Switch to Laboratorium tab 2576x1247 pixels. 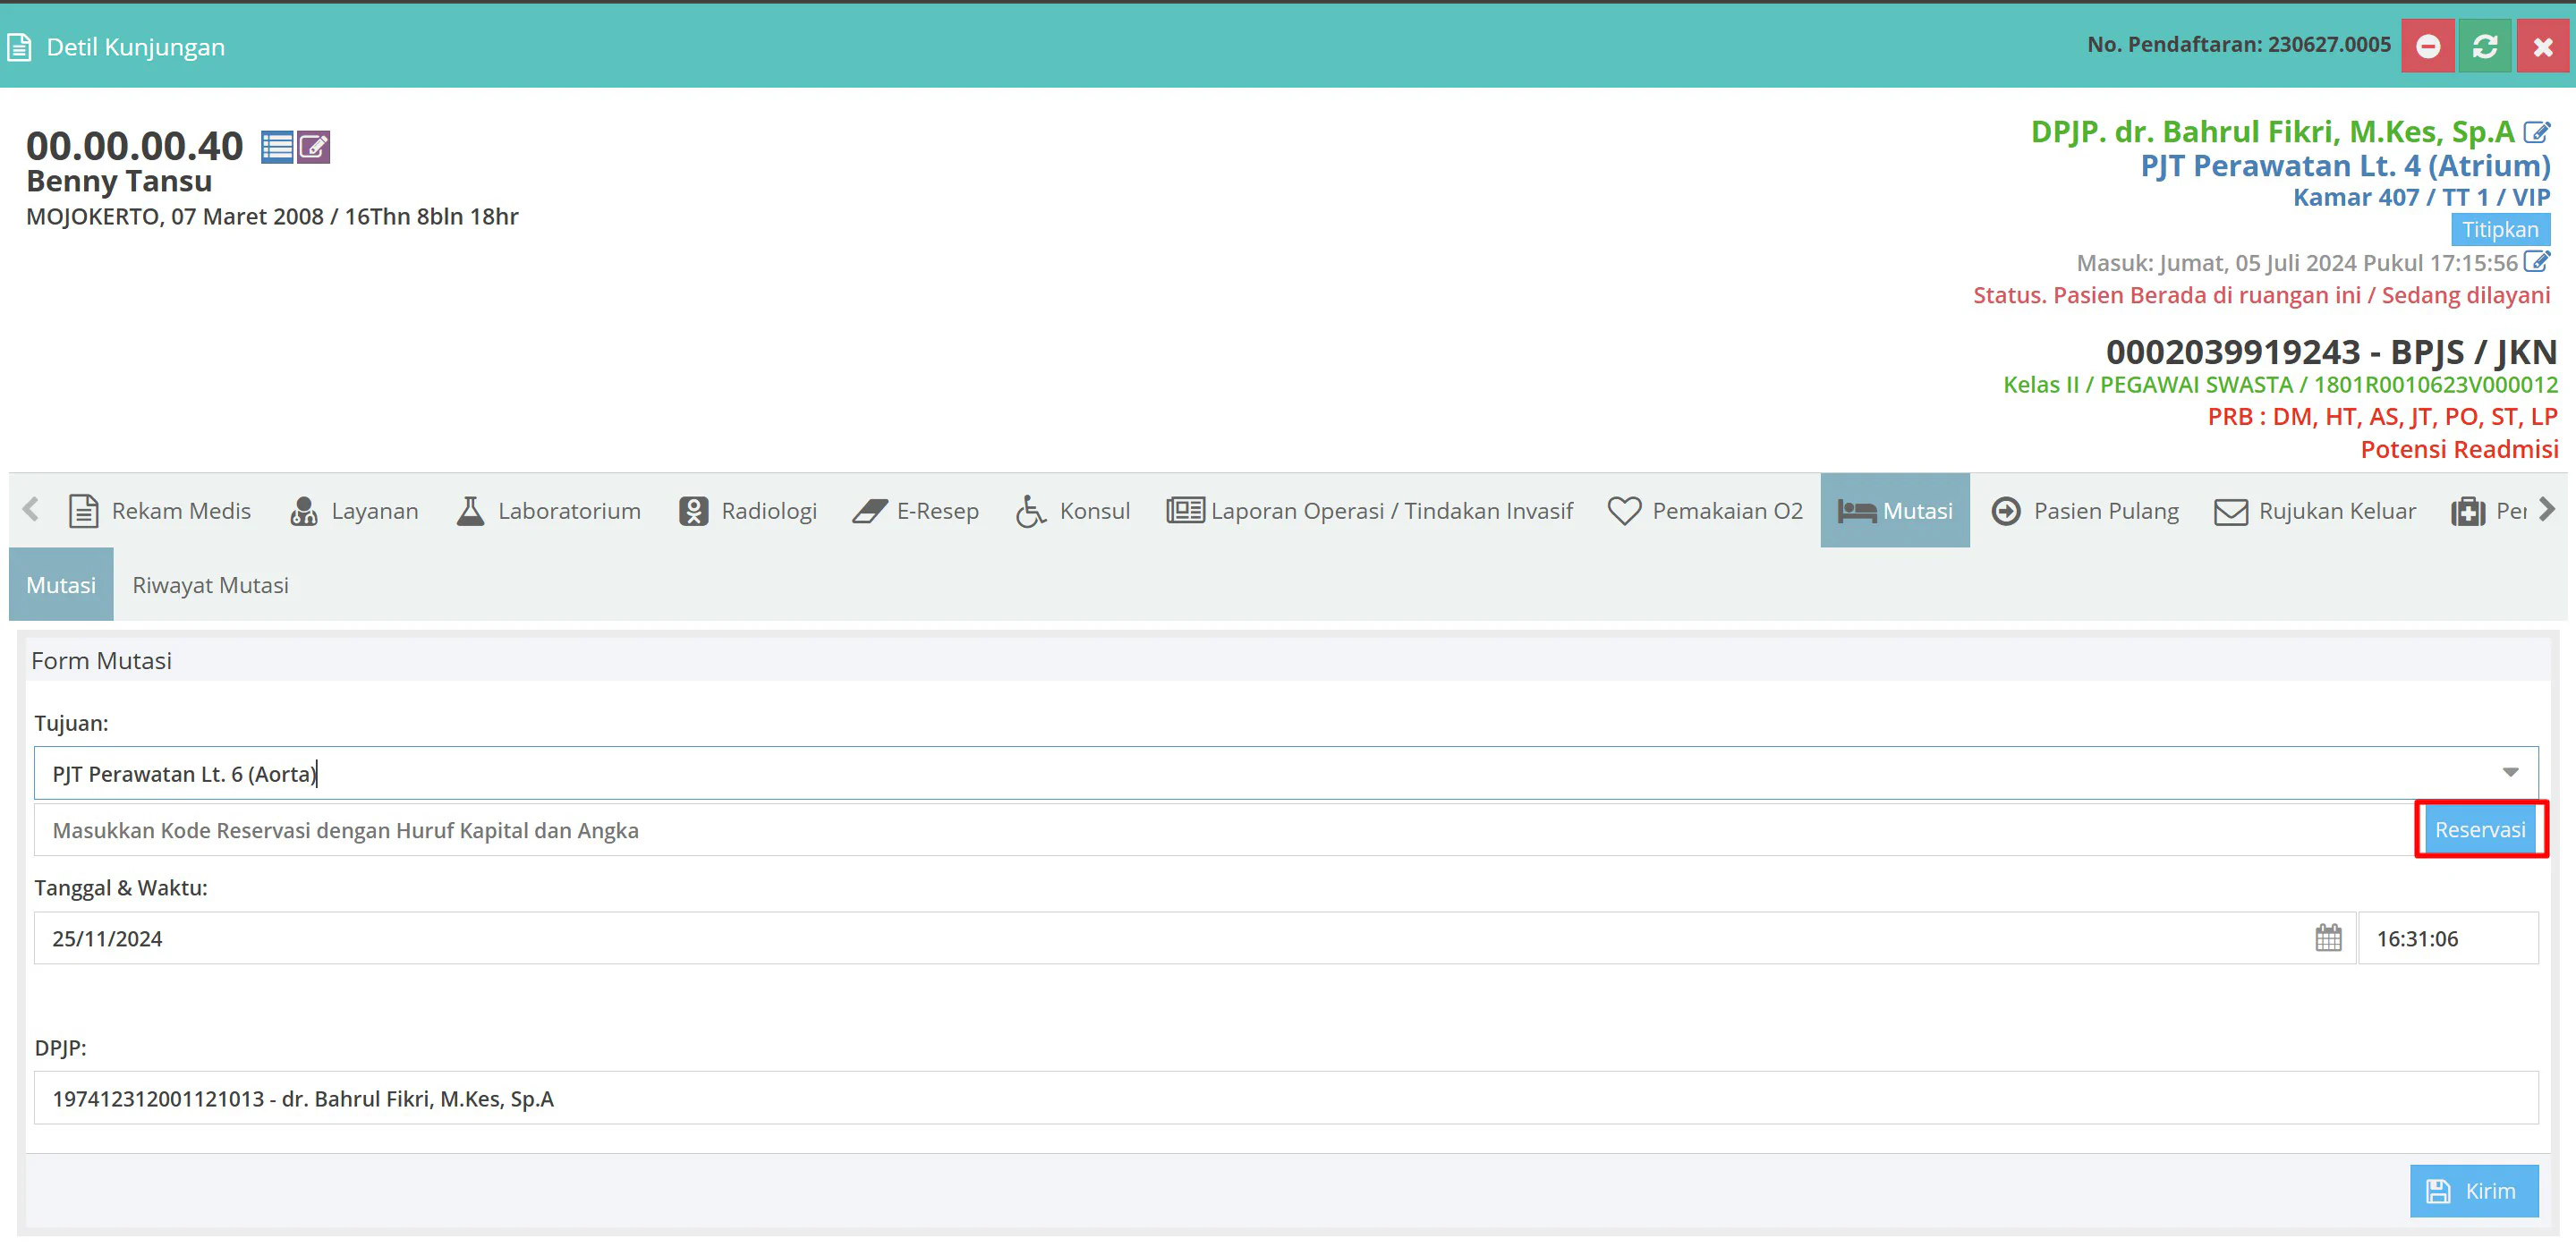pos(548,510)
